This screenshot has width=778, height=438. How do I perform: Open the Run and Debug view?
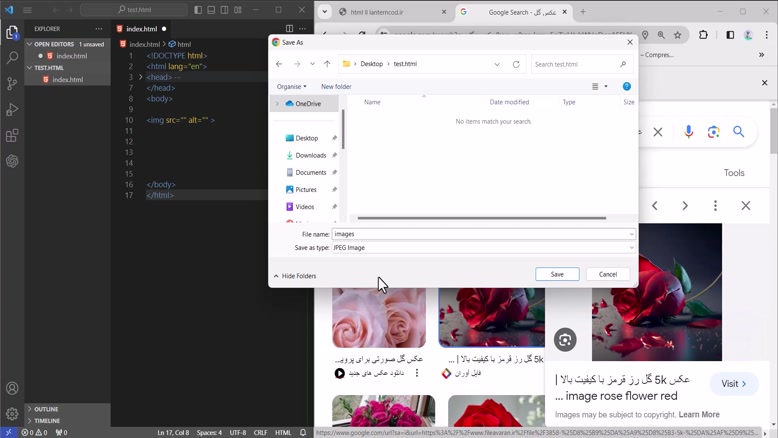click(12, 110)
